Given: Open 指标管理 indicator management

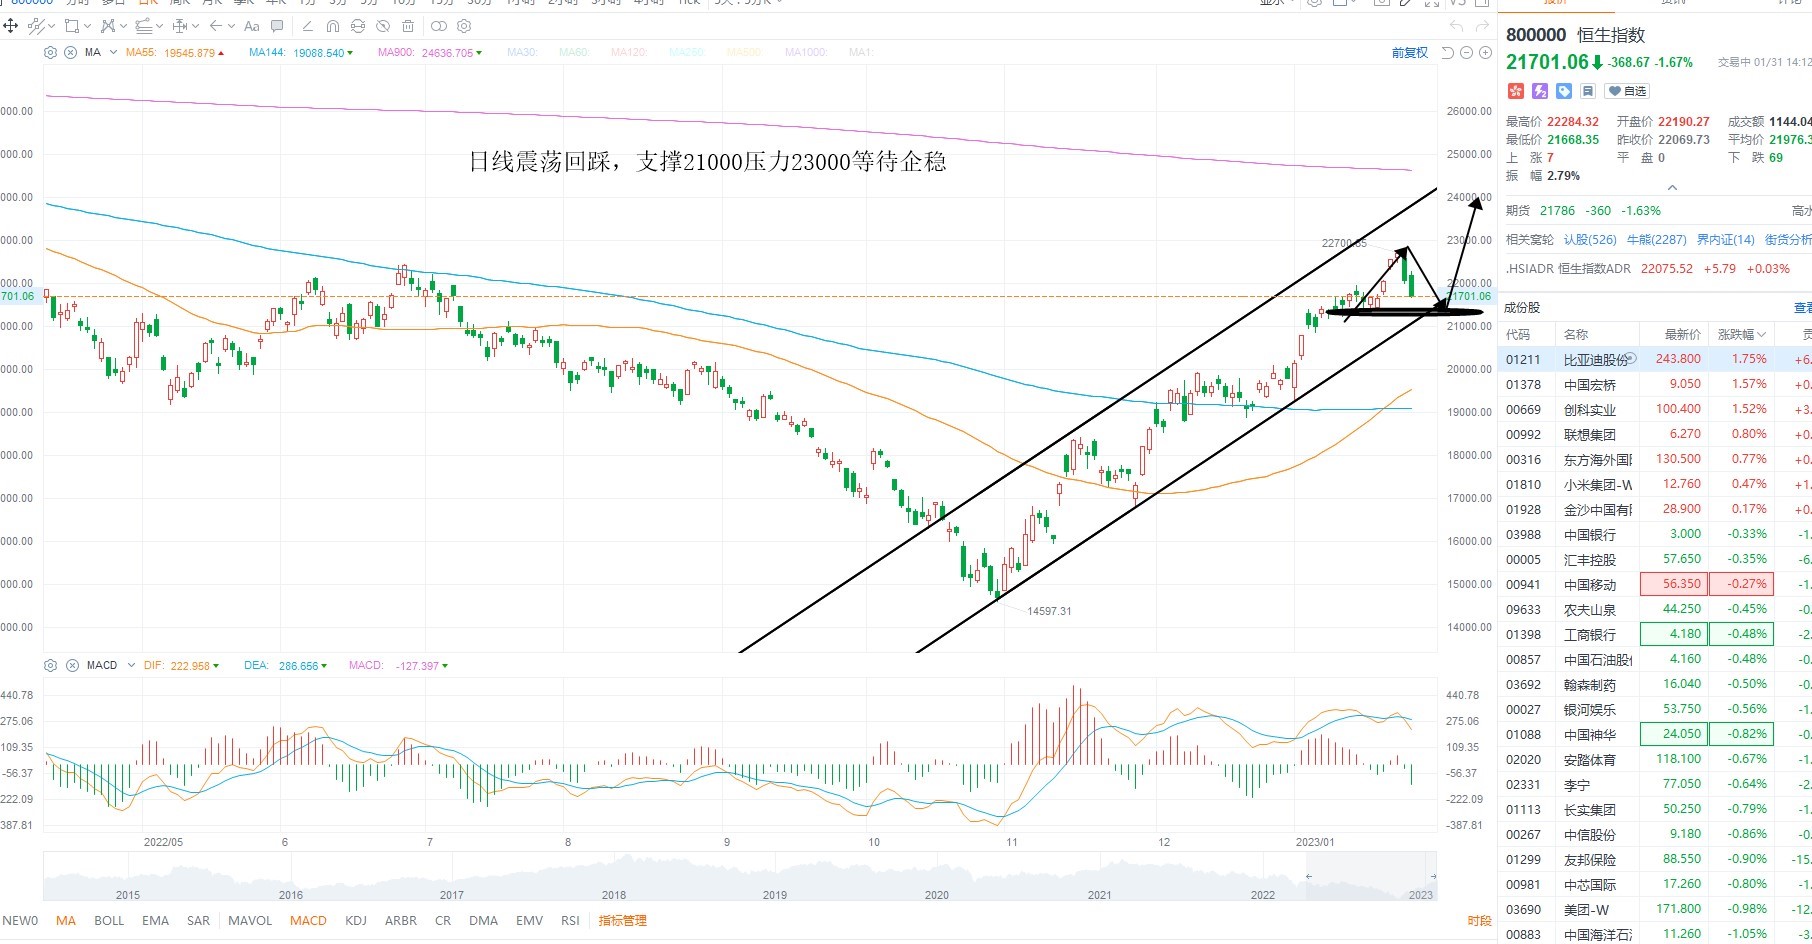Looking at the screenshot, I should point(622,920).
